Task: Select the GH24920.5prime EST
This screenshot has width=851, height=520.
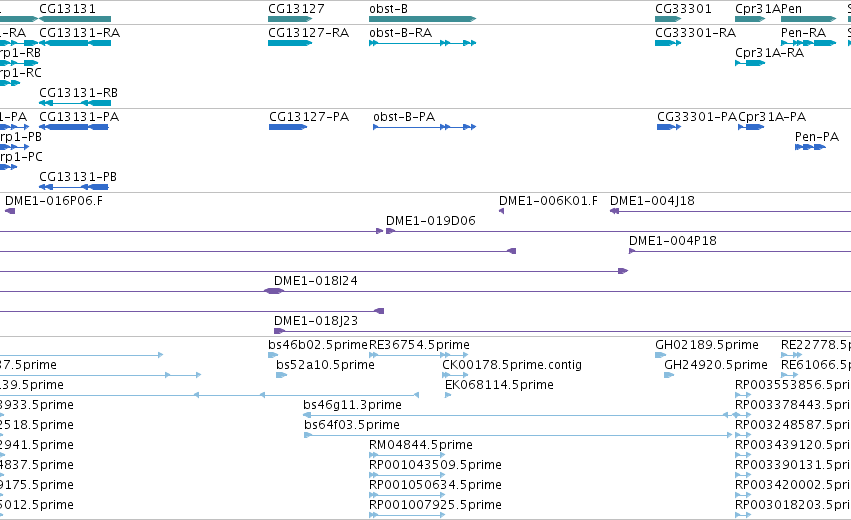Action: coord(669,375)
